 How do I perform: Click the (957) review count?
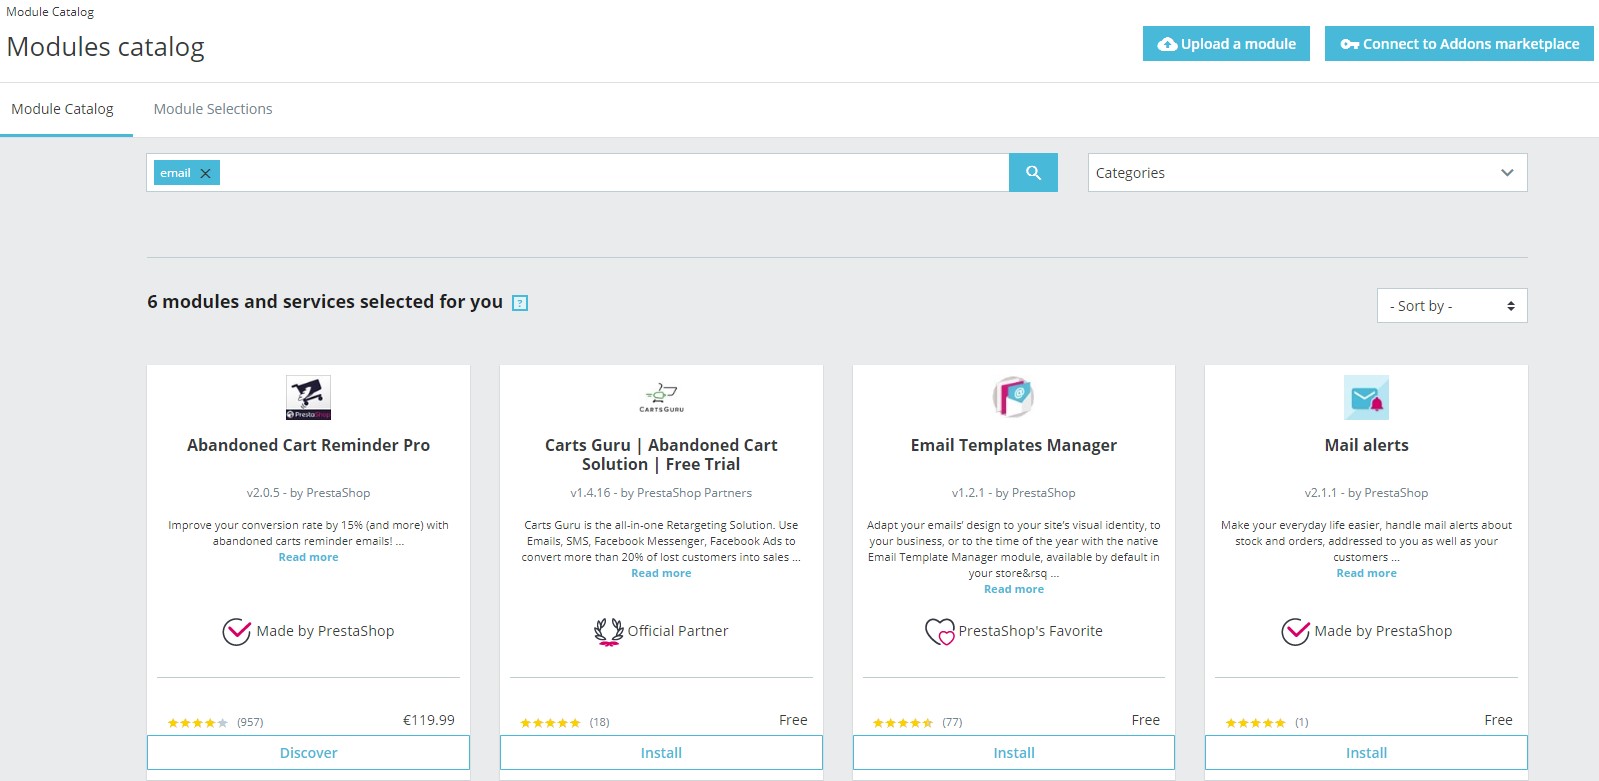[250, 722]
